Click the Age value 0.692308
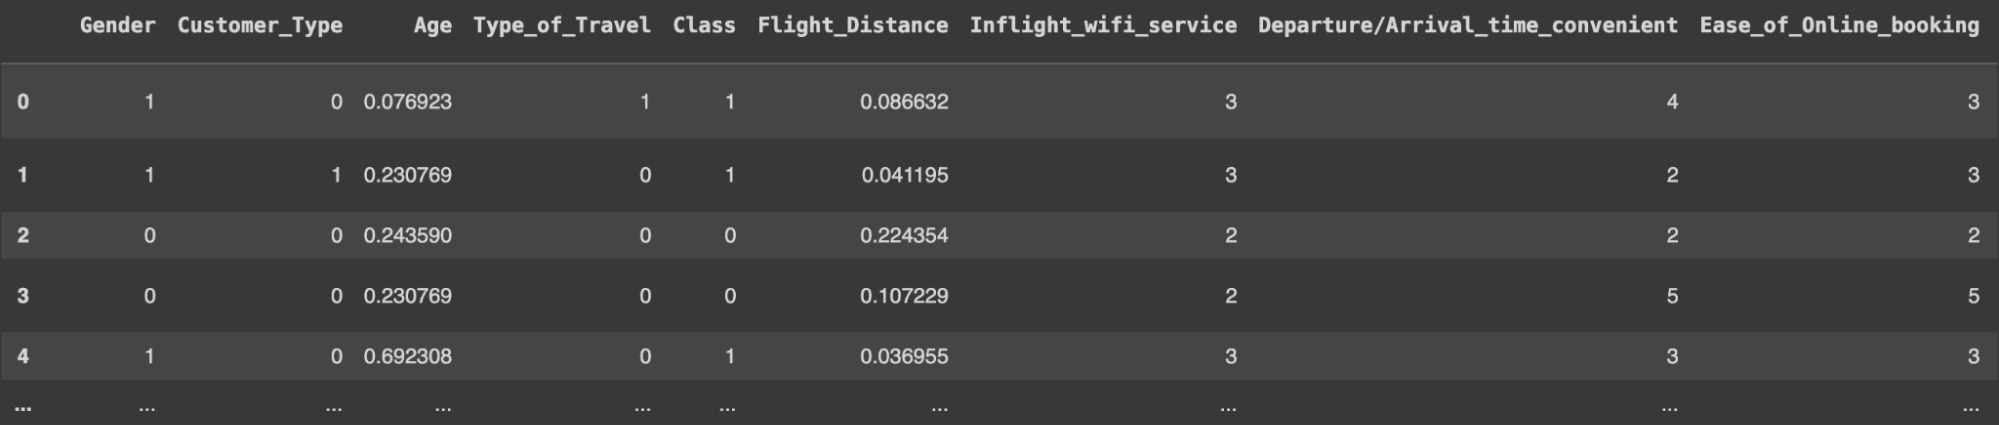Screen dimensions: 1999x425 pyautogui.click(x=407, y=356)
